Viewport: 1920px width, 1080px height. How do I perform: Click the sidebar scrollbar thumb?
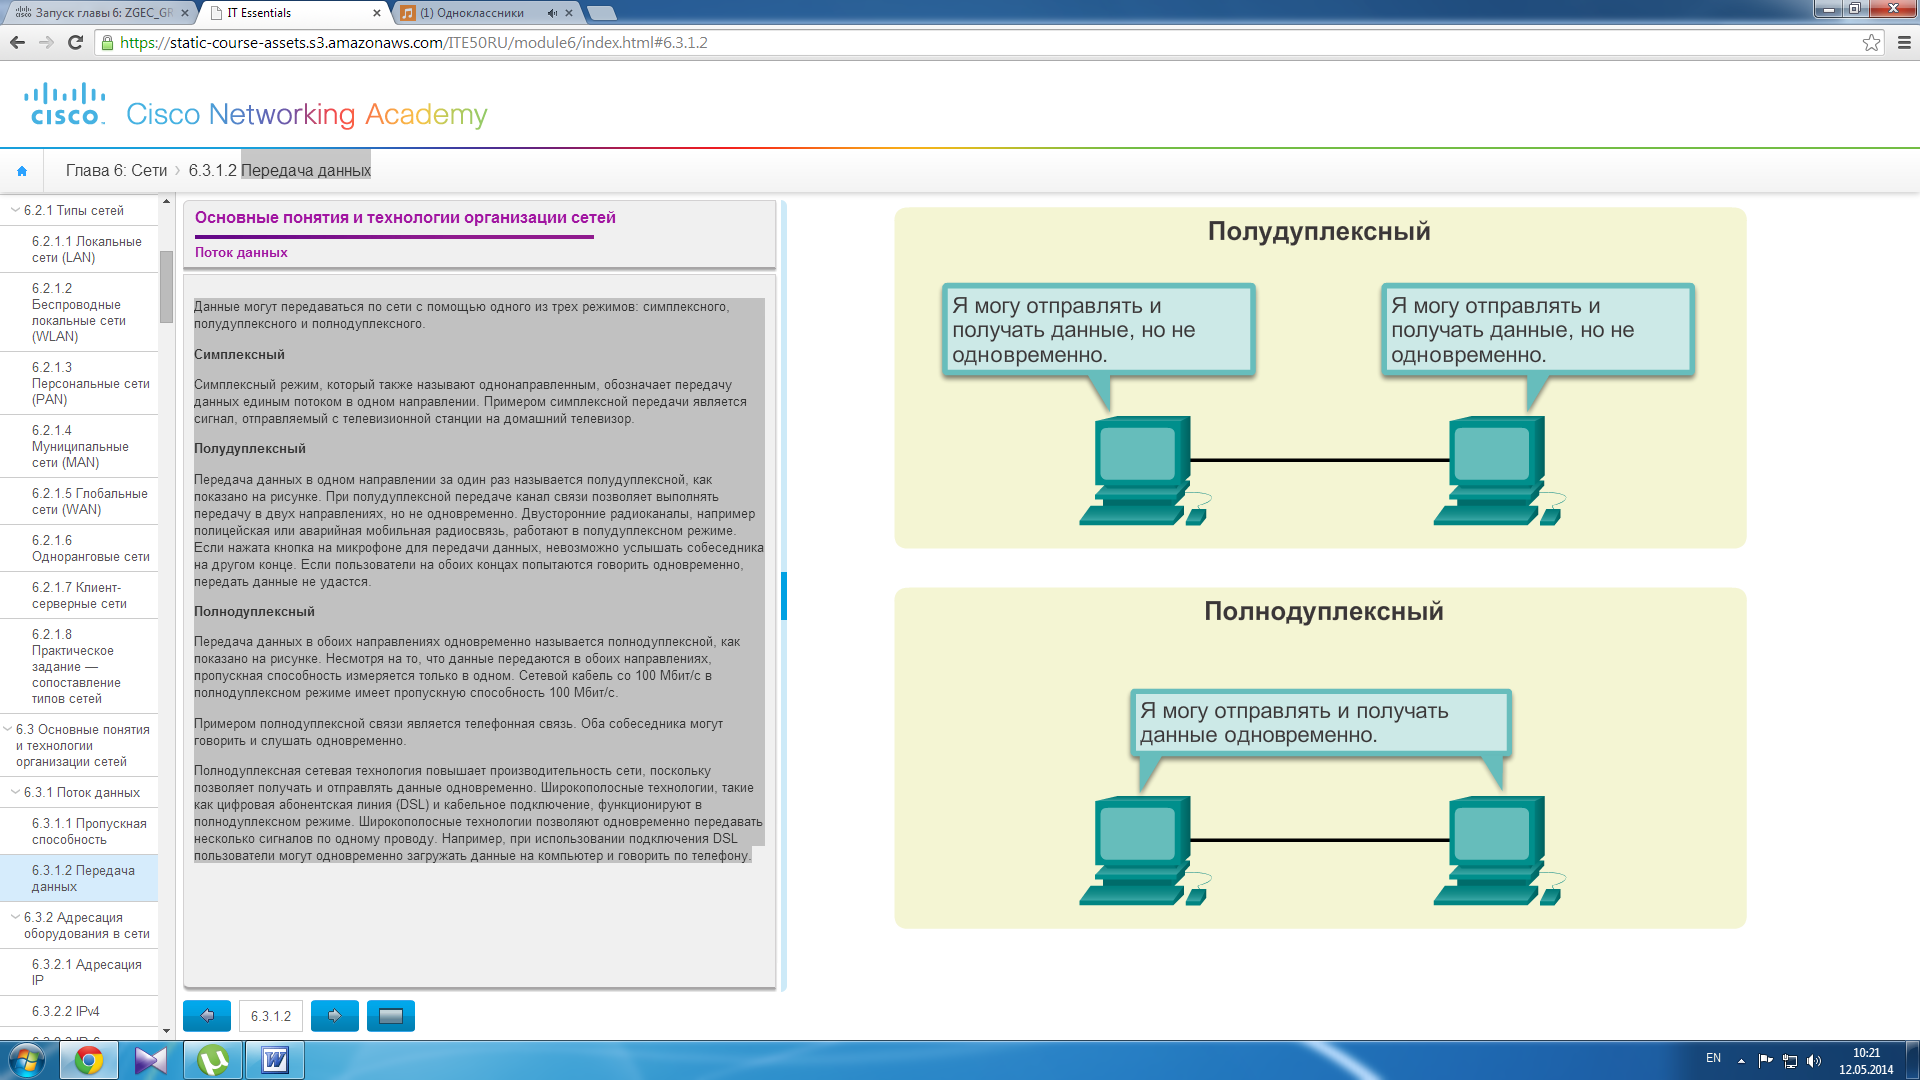click(166, 286)
